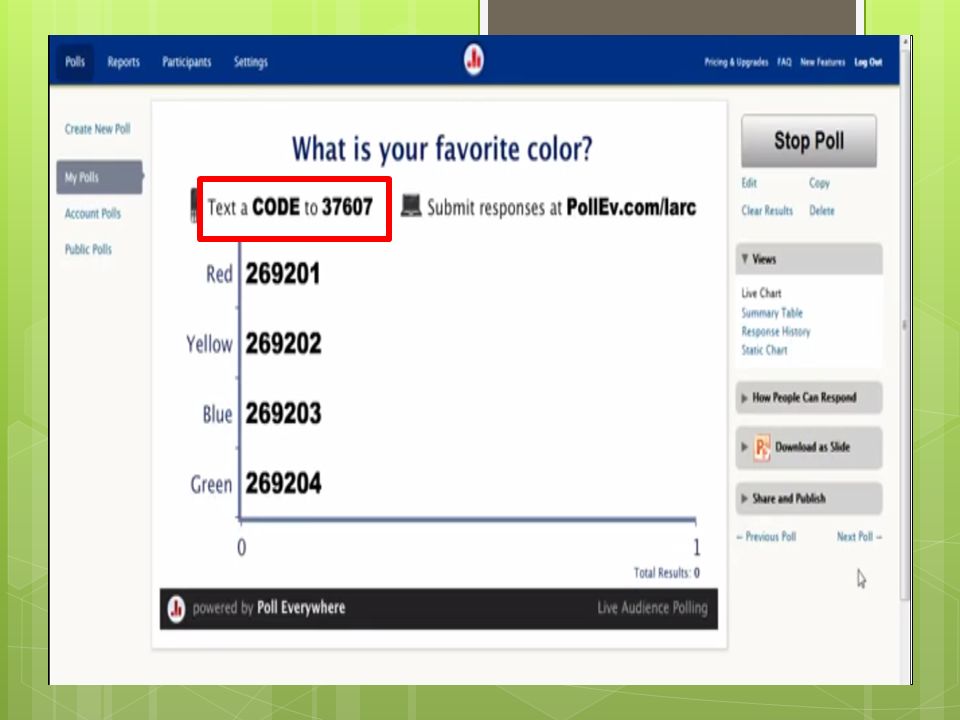Open the Reports tab

[x=124, y=62]
